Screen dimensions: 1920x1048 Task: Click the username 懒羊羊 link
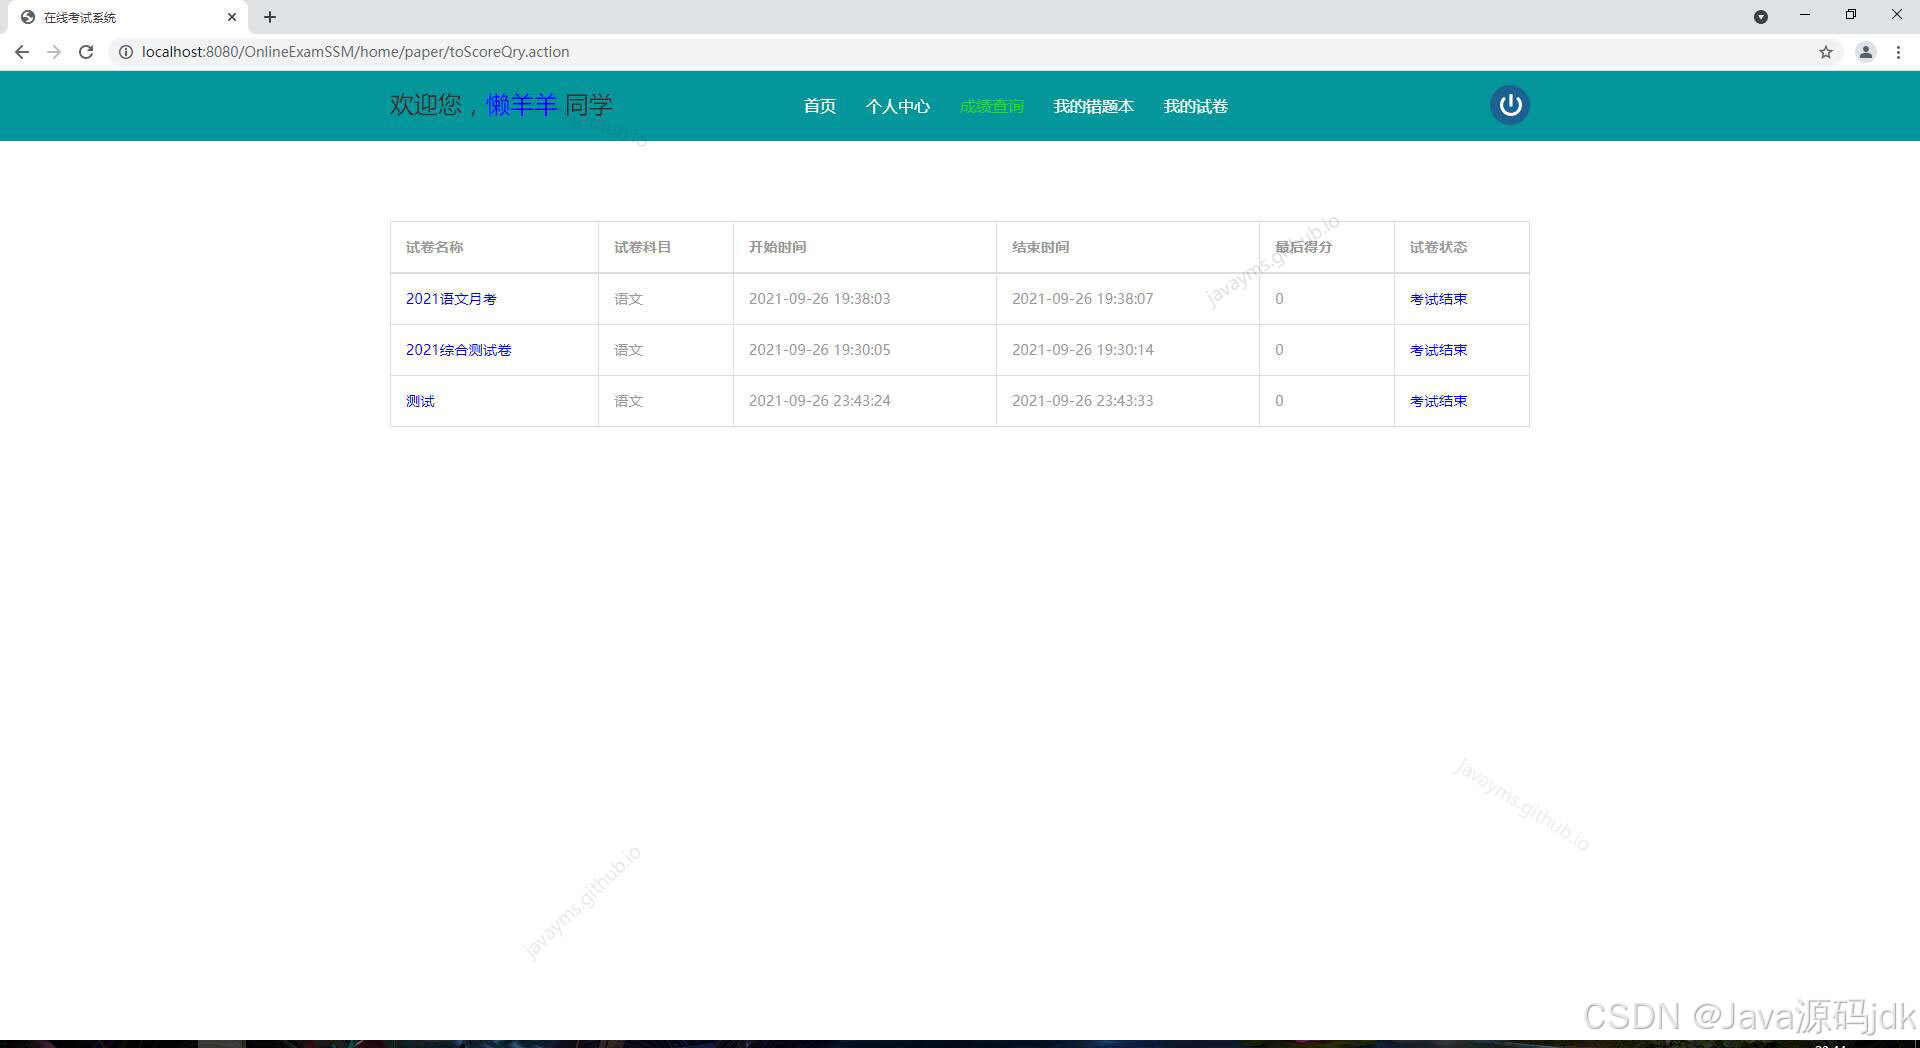coord(522,104)
